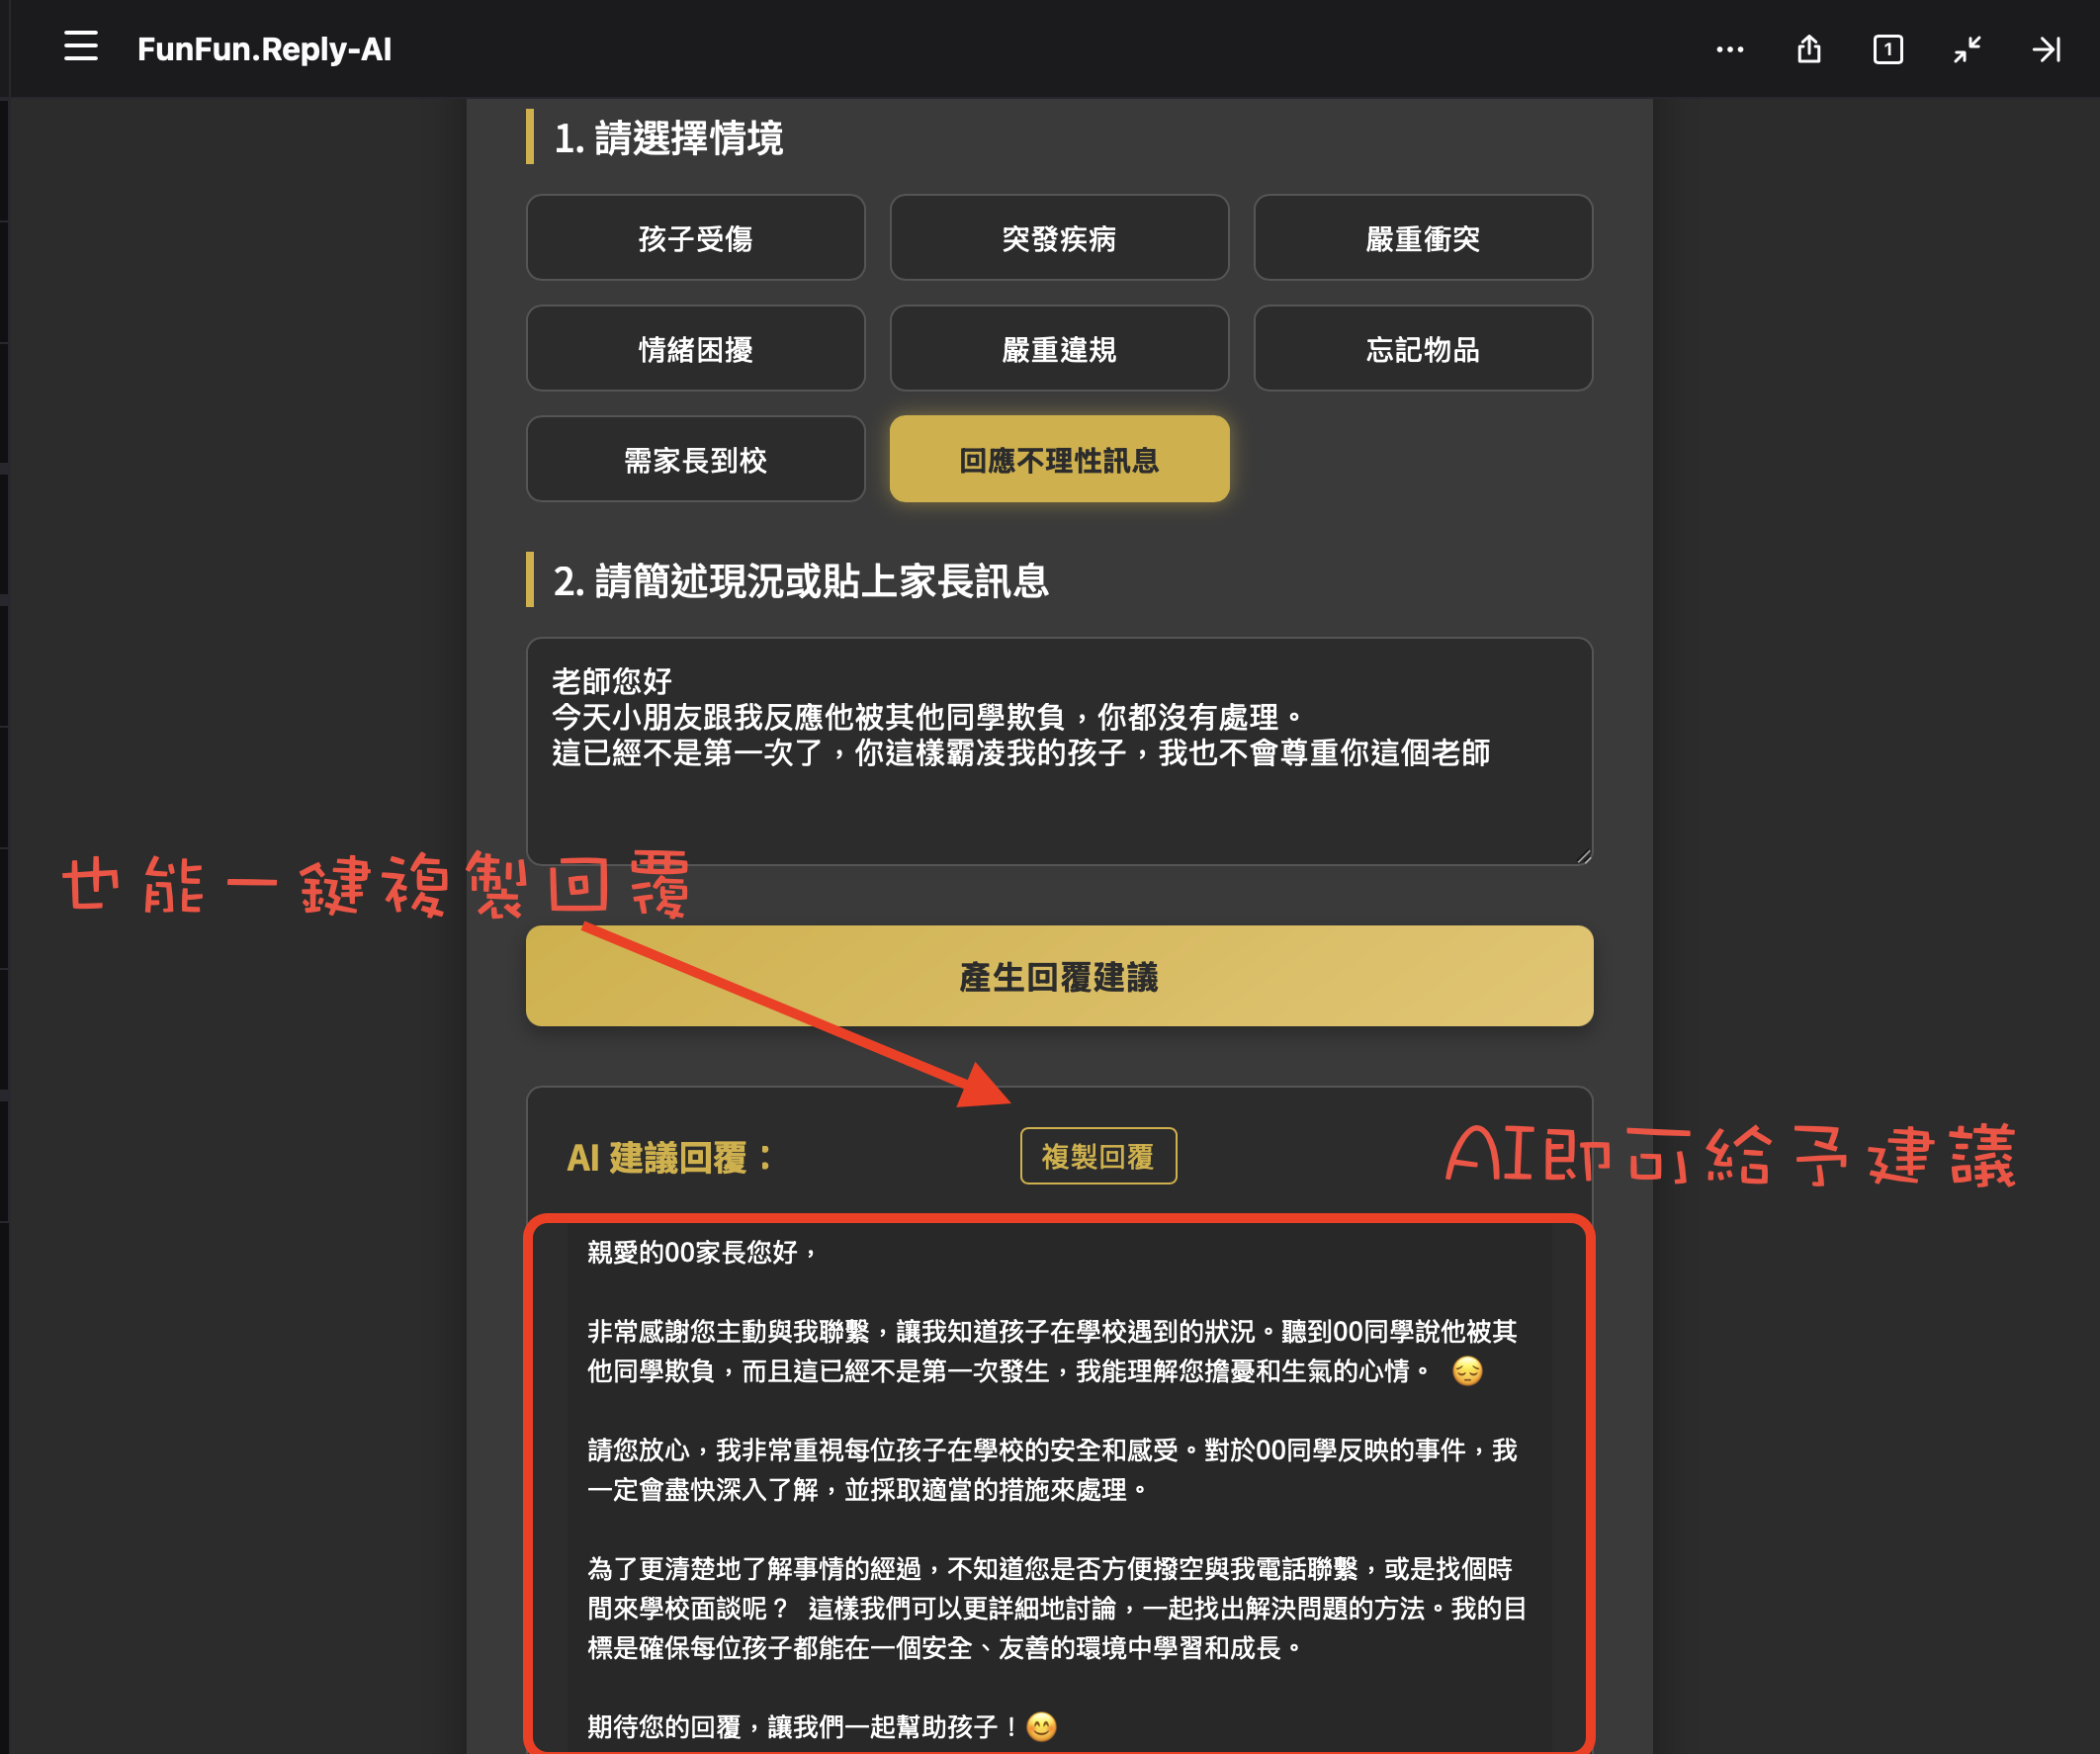The image size is (2100, 1754).
Task: Open the more options (...) menu
Action: tap(1729, 49)
